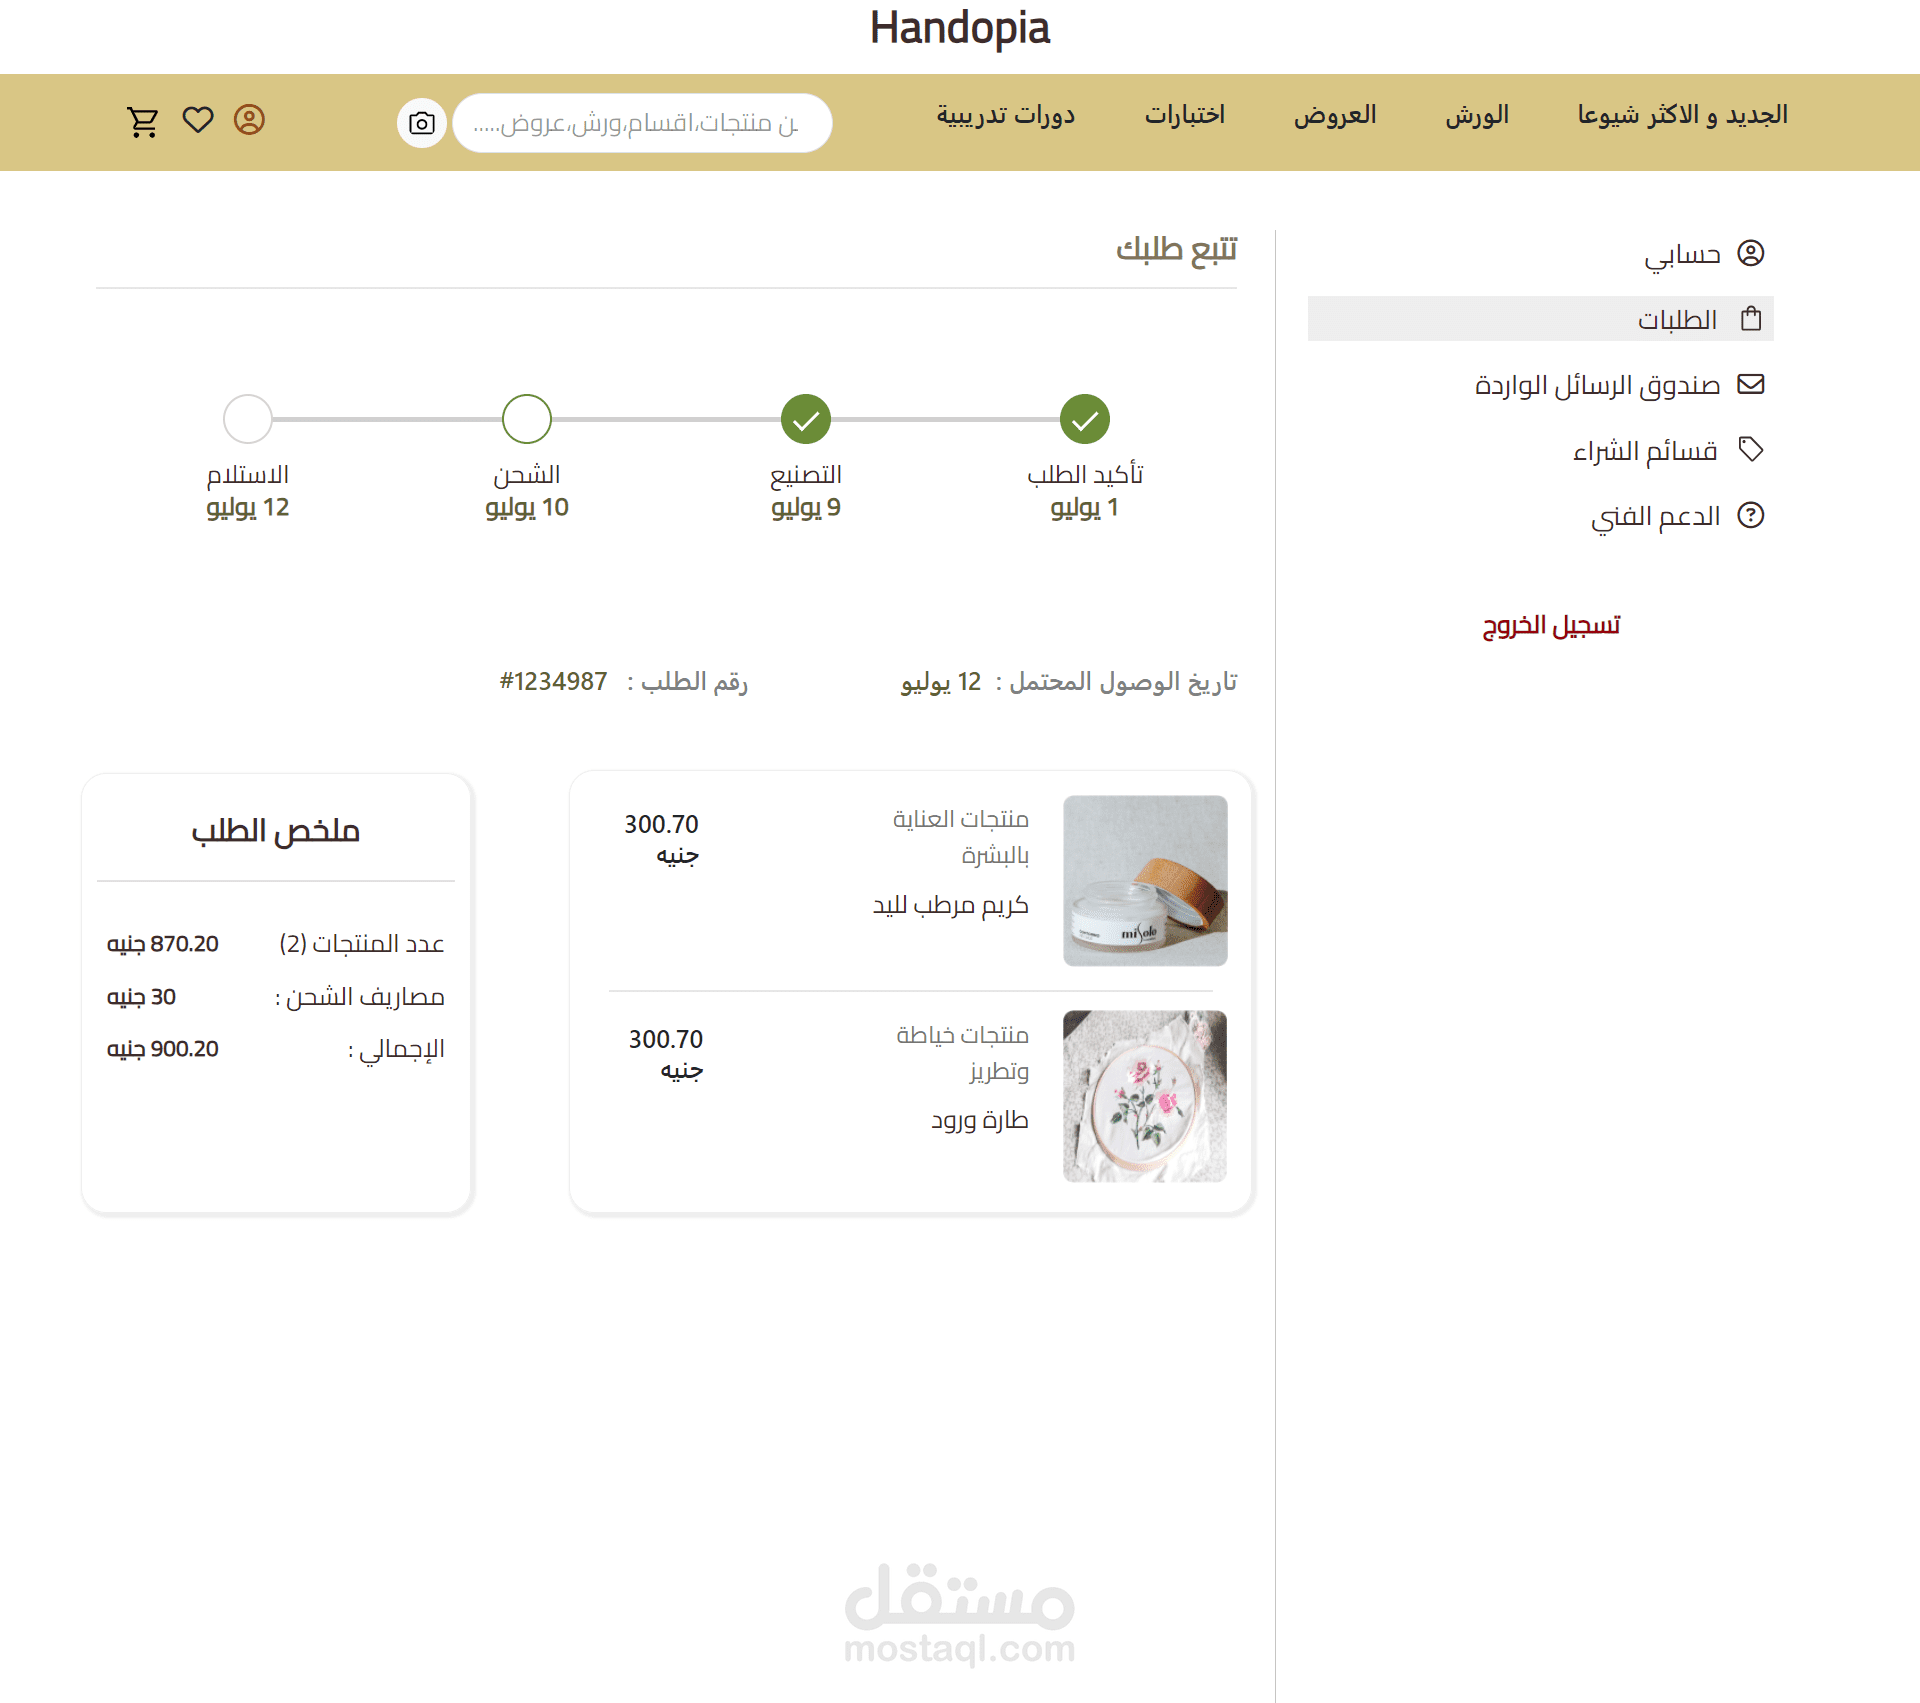Open the user profile icon in header
This screenshot has width=1920, height=1703.
tap(249, 120)
